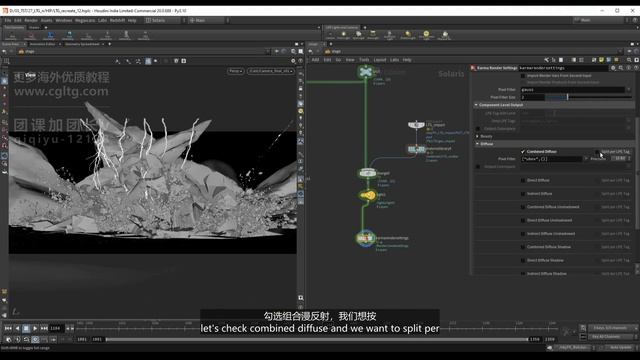Click the Environment Light shelf tool
The image size is (640, 360).
click(x=426, y=35)
